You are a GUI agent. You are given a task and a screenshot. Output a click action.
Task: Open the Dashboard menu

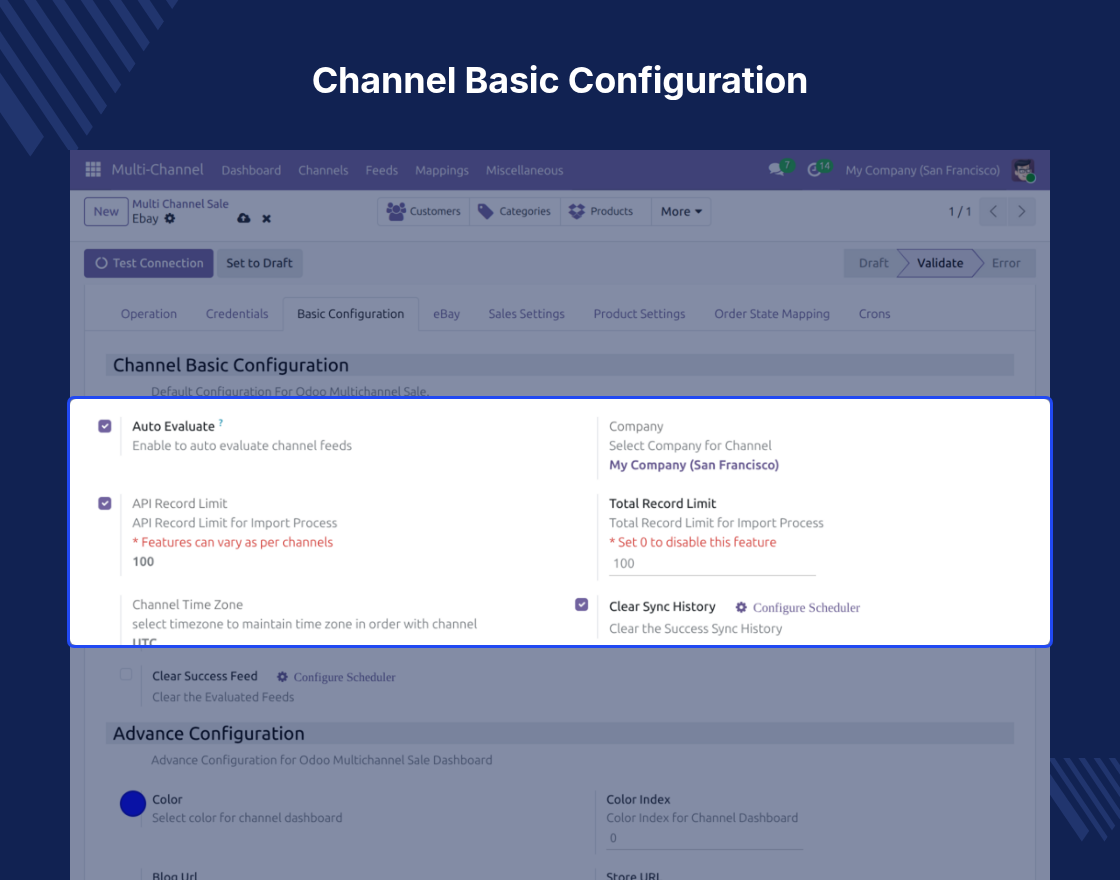(x=251, y=170)
